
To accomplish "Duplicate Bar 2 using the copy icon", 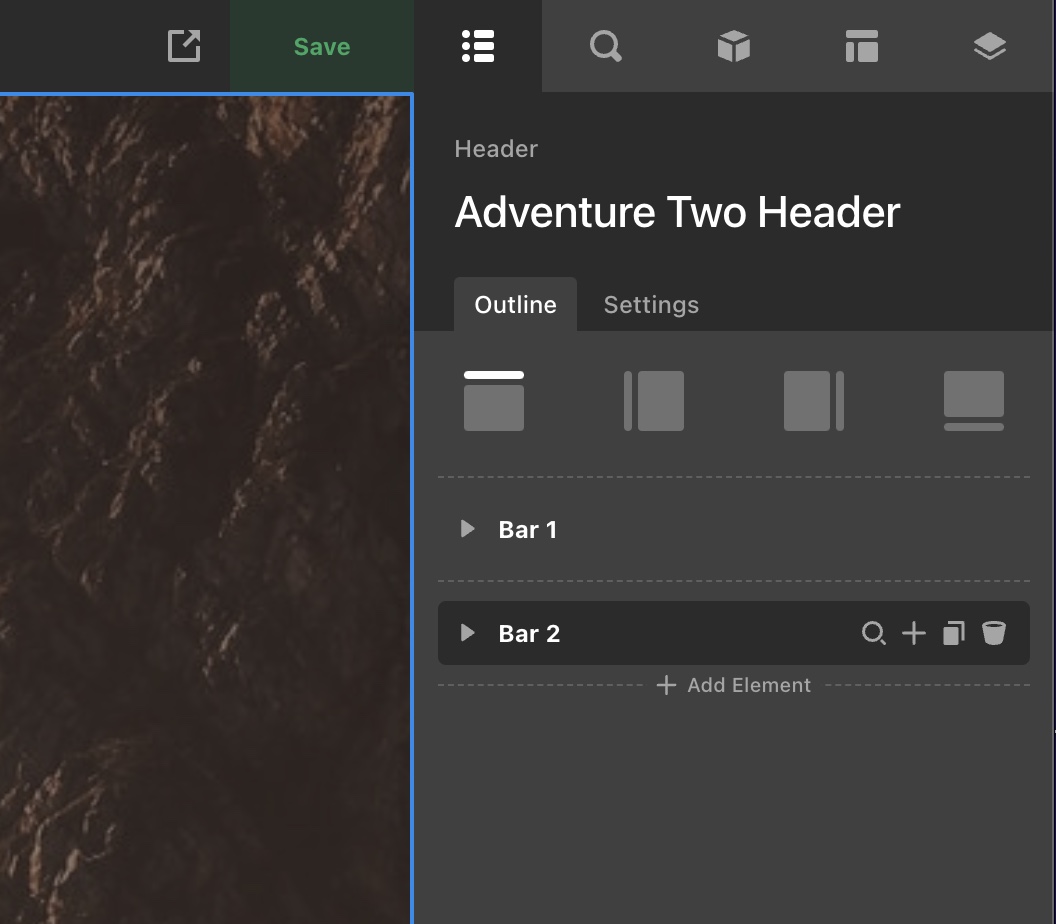I will pyautogui.click(x=953, y=633).
